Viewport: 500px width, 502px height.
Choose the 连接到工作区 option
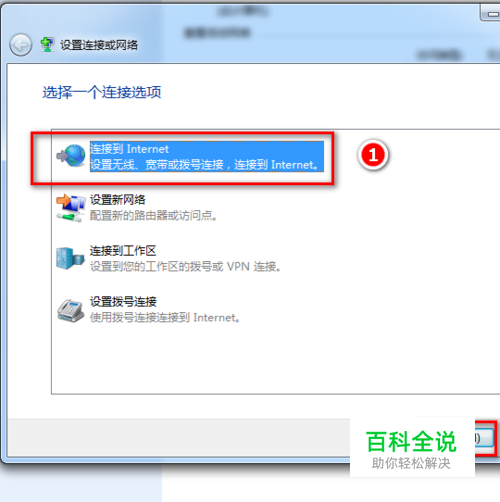pos(123,251)
